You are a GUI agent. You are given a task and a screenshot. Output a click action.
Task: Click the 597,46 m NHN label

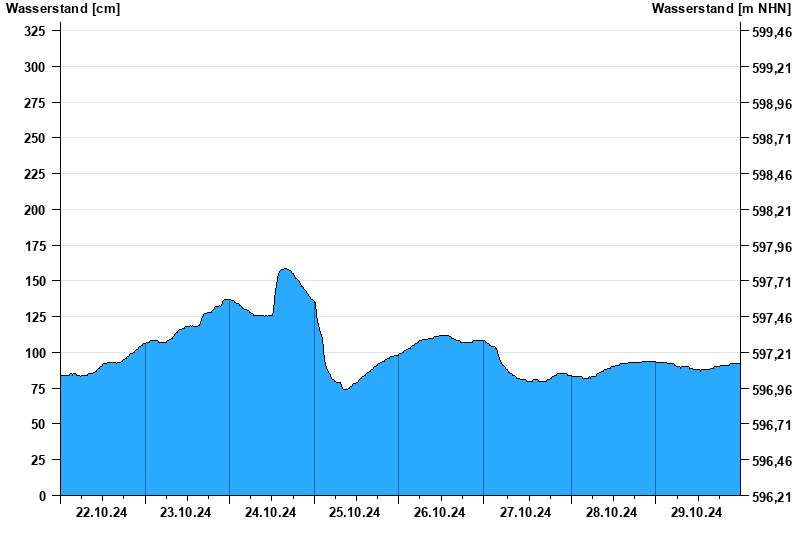[x=772, y=318]
